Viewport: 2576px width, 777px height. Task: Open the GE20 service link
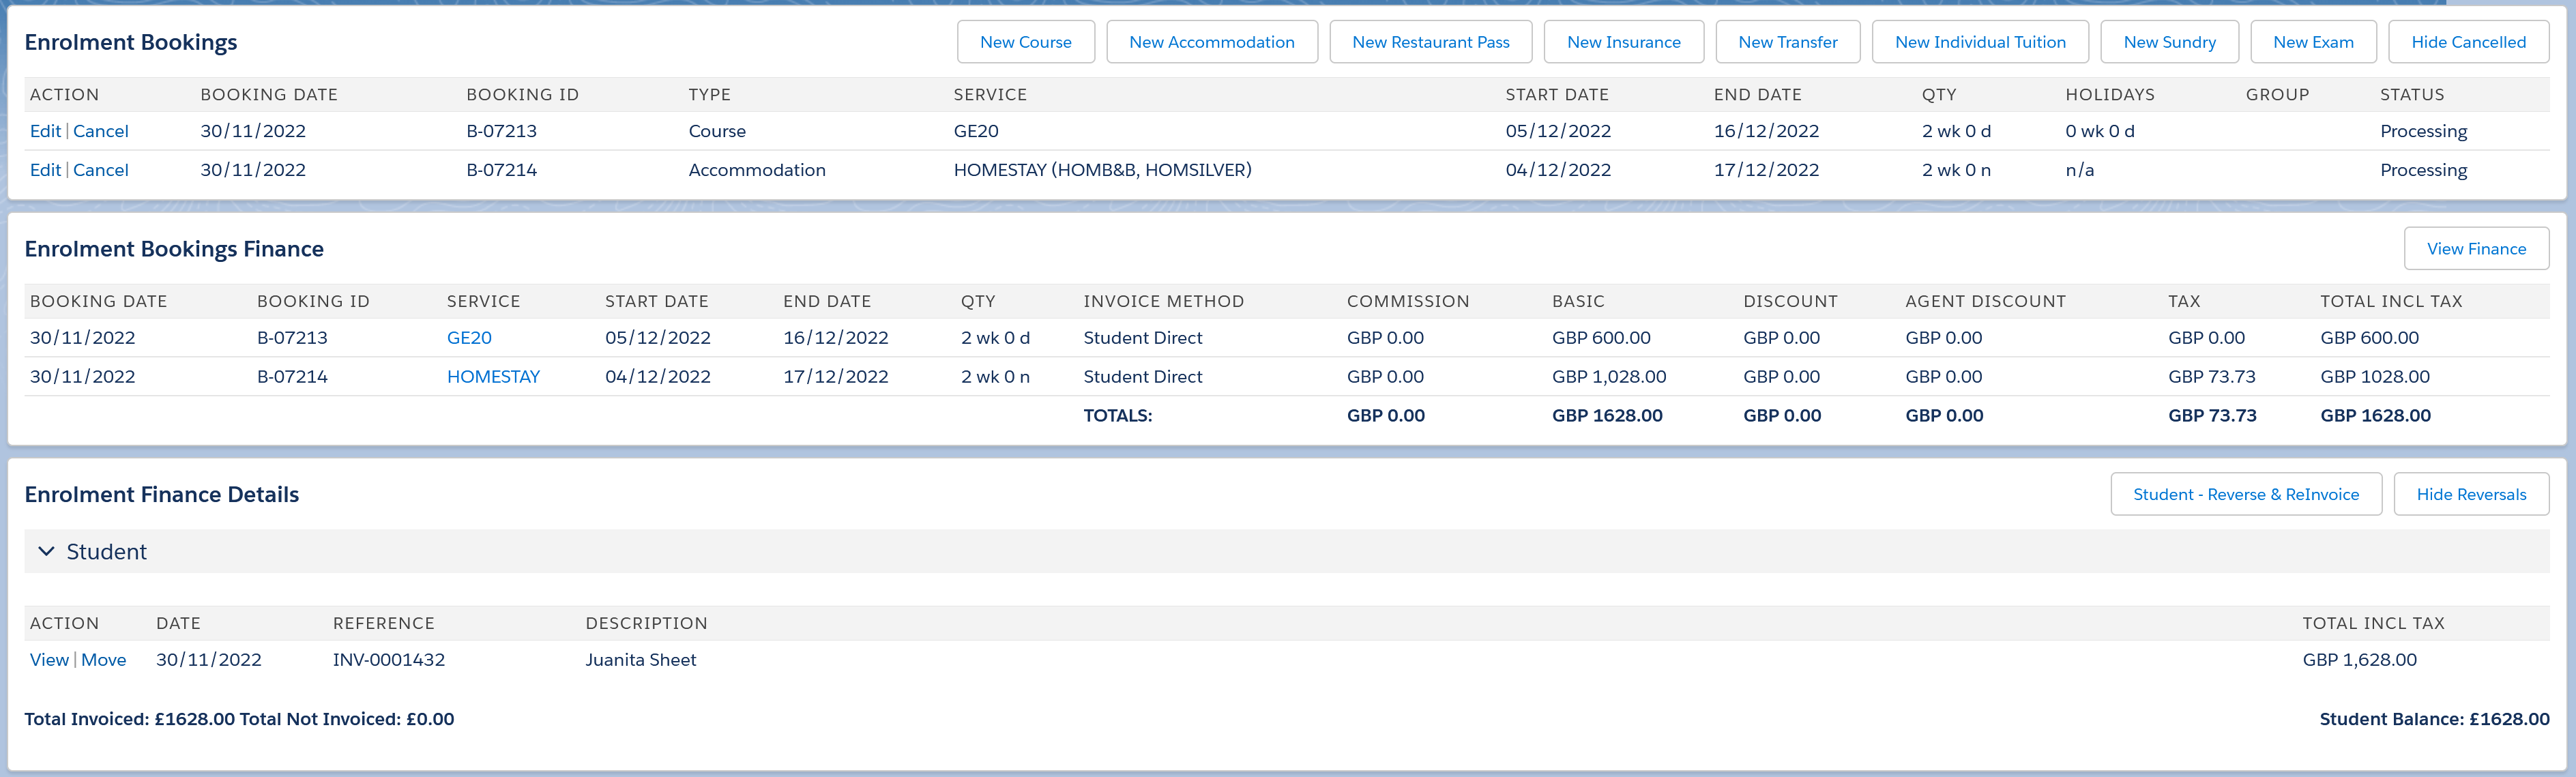pyautogui.click(x=469, y=338)
